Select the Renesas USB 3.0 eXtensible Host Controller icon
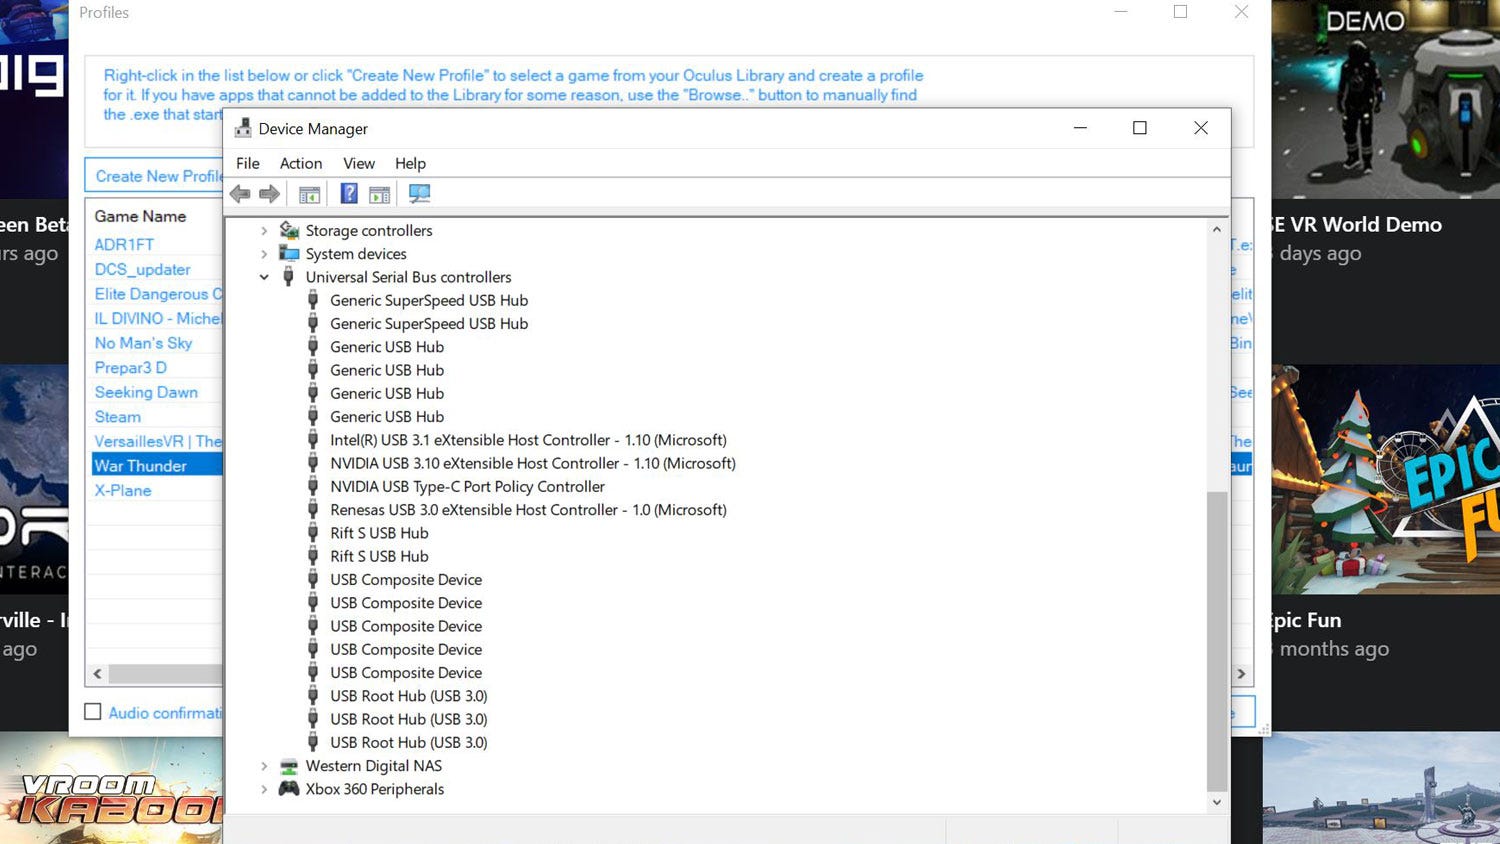This screenshot has height=844, width=1500. pyautogui.click(x=313, y=509)
